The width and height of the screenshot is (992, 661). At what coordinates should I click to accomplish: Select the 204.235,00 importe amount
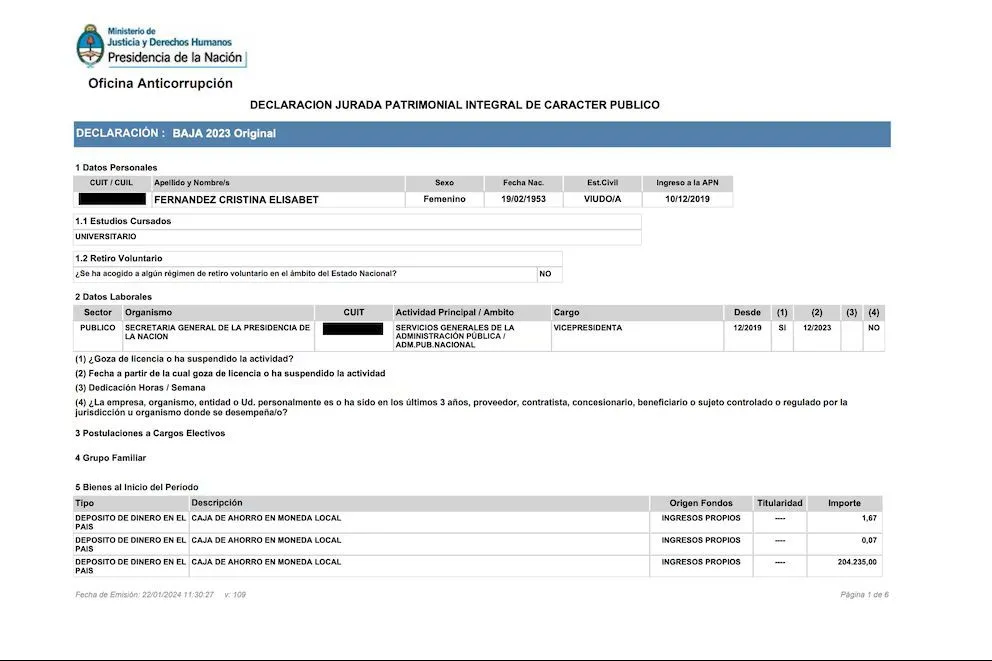tap(857, 563)
